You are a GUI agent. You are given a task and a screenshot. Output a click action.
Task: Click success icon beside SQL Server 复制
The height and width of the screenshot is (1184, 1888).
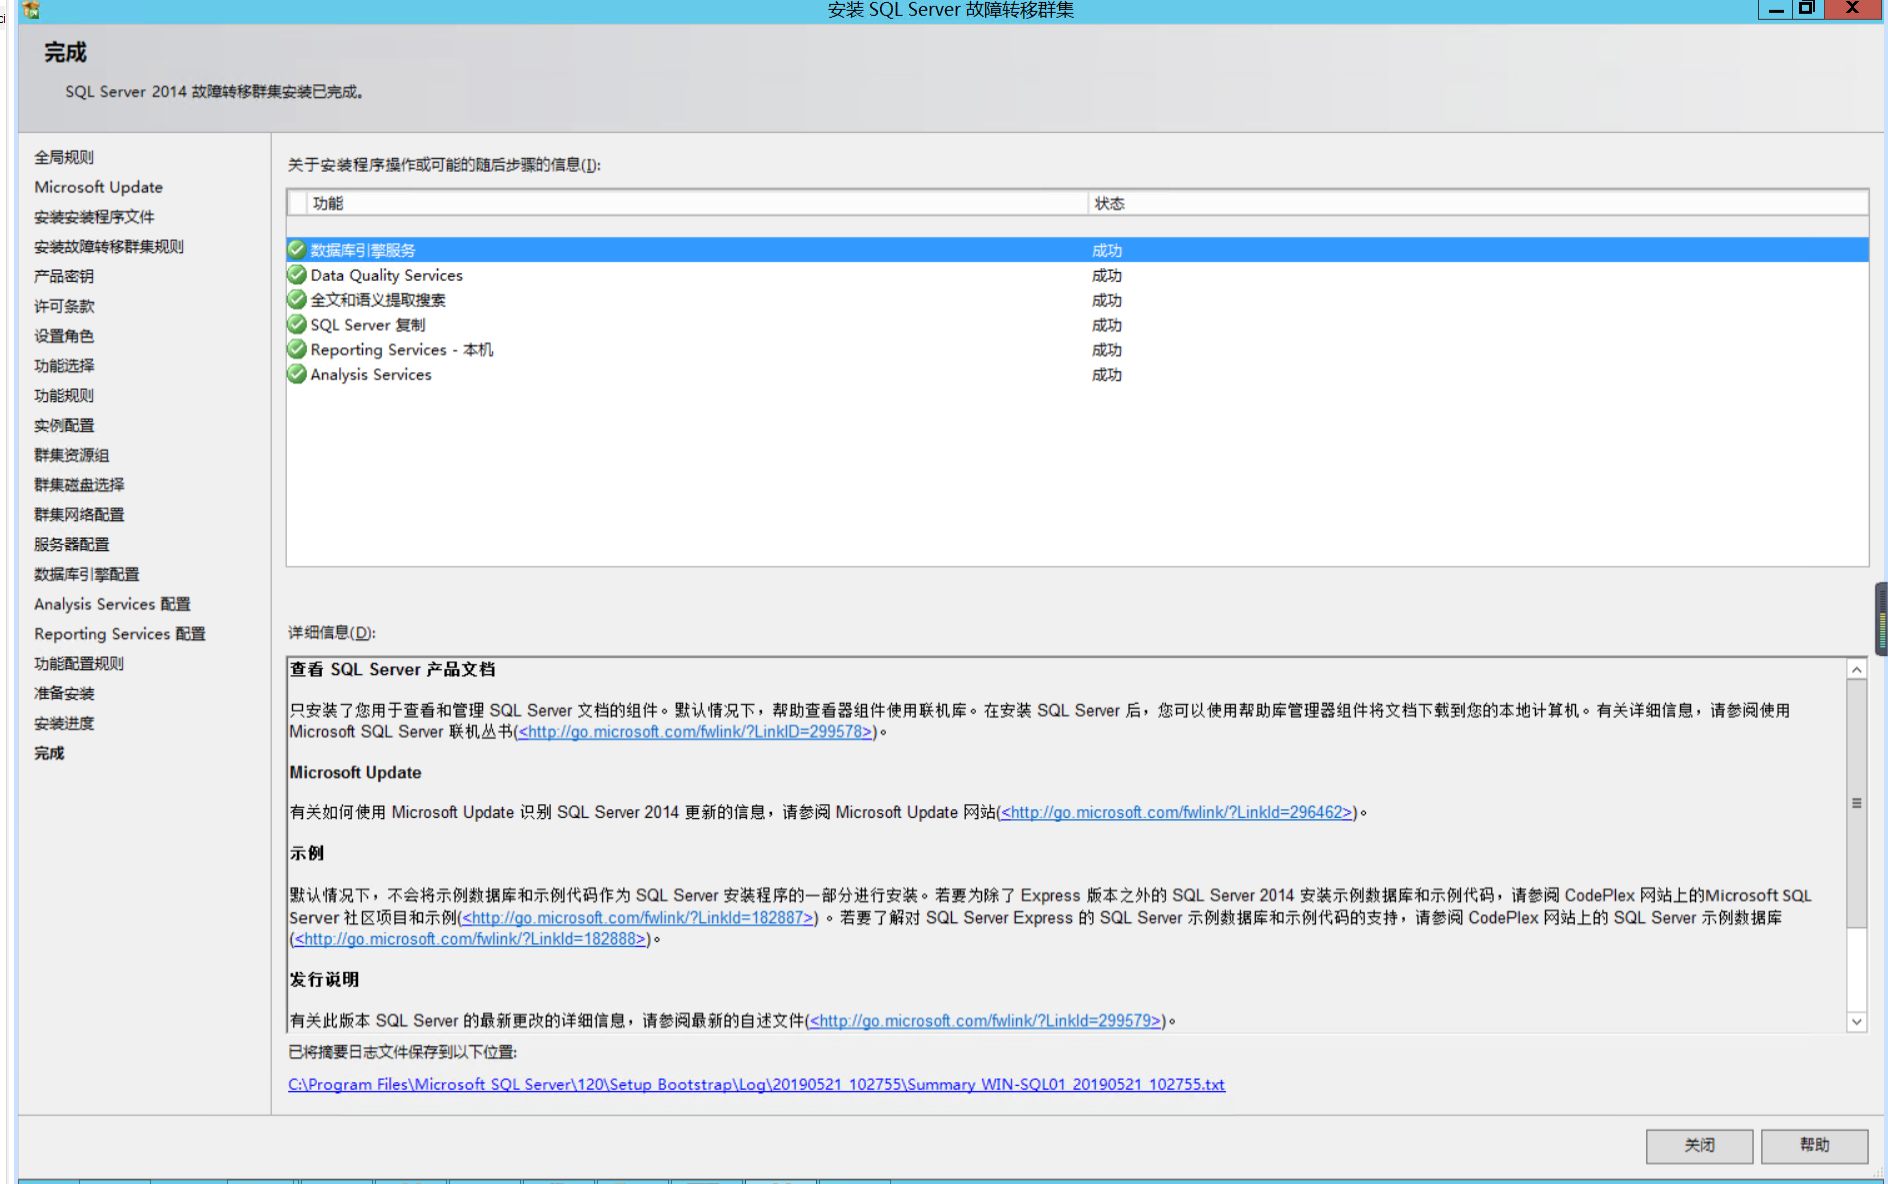pyautogui.click(x=297, y=325)
